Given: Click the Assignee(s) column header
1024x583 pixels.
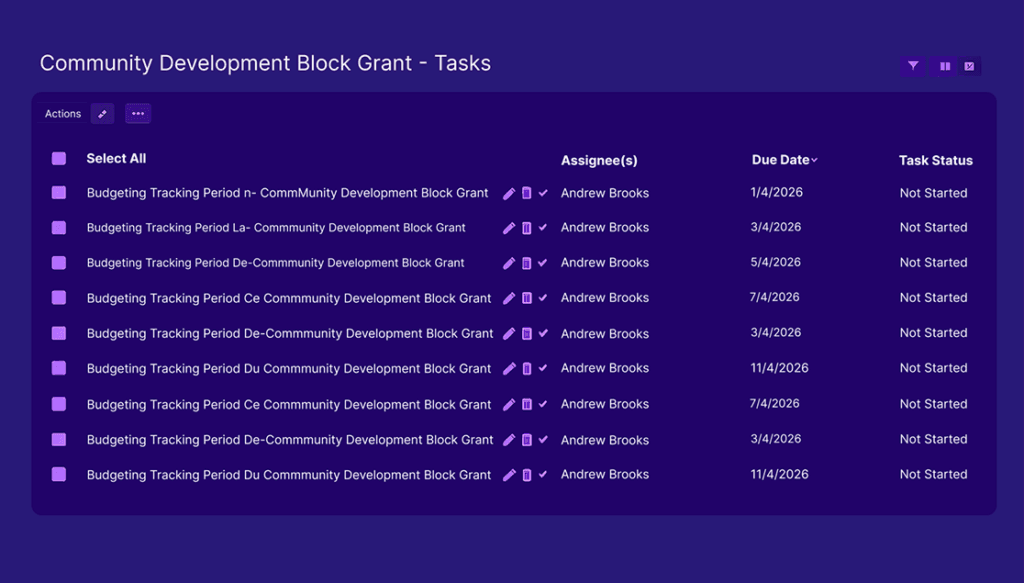Looking at the screenshot, I should [598, 160].
